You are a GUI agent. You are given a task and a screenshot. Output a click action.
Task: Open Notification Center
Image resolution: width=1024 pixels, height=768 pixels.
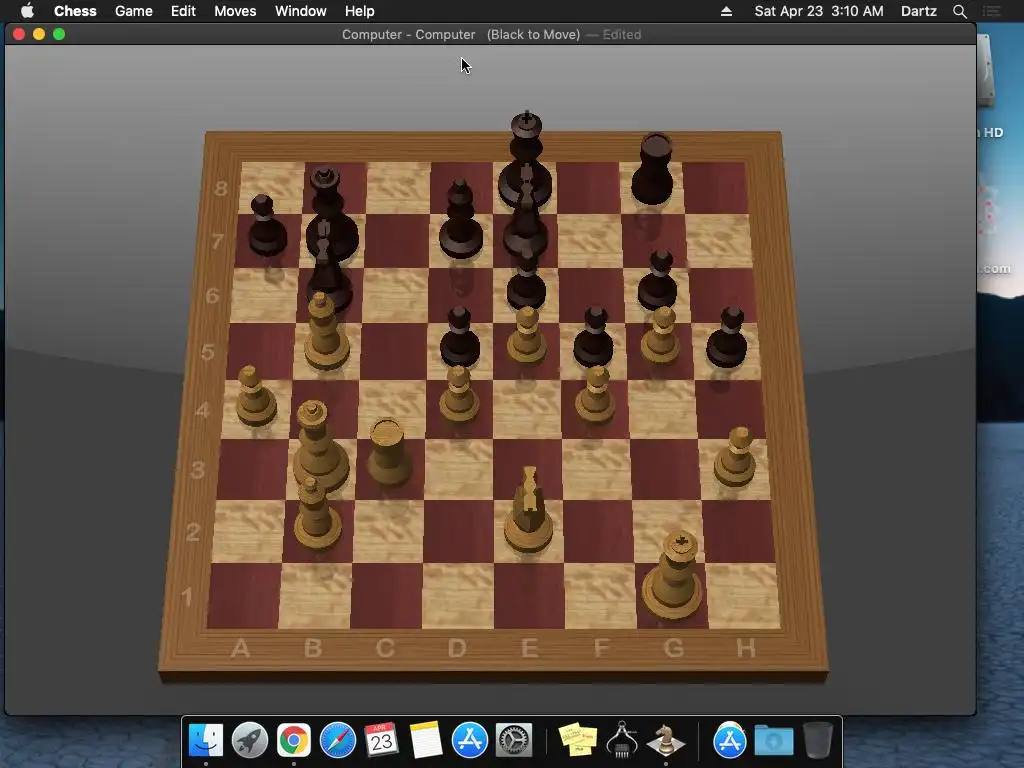(991, 11)
